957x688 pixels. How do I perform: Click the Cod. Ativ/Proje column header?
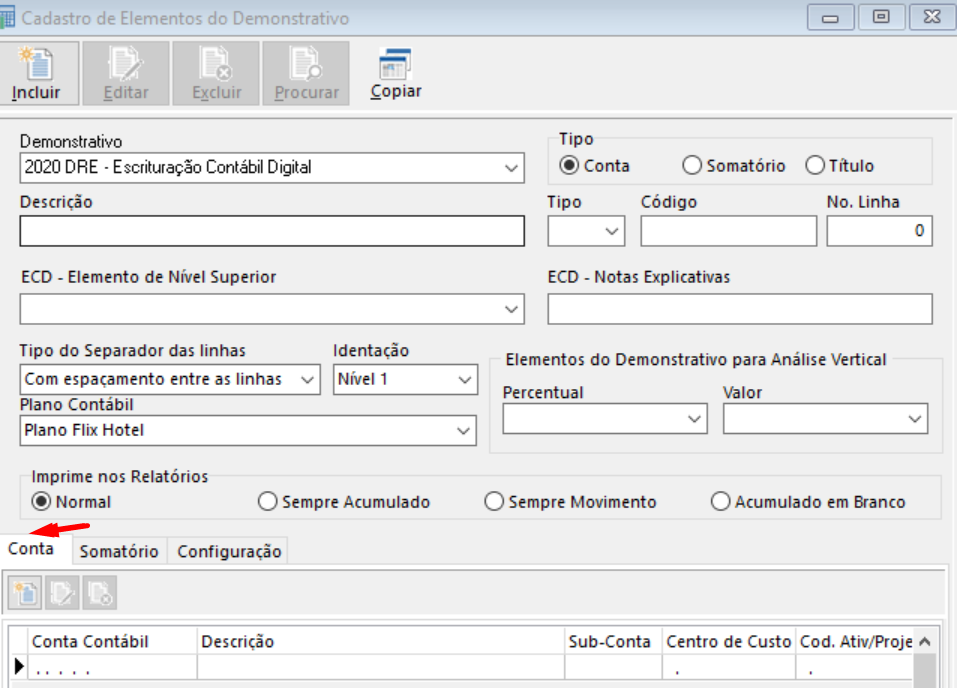pyautogui.click(x=855, y=642)
